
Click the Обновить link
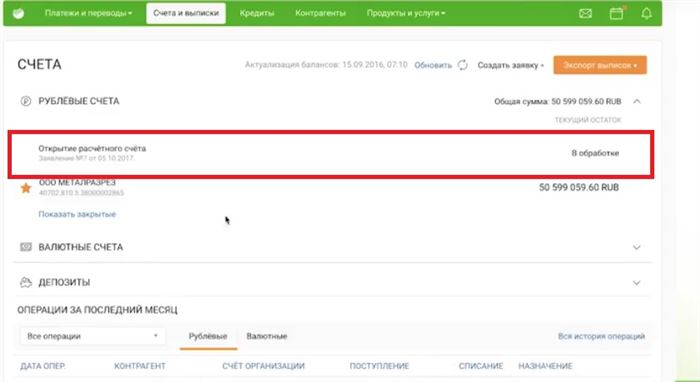(433, 65)
